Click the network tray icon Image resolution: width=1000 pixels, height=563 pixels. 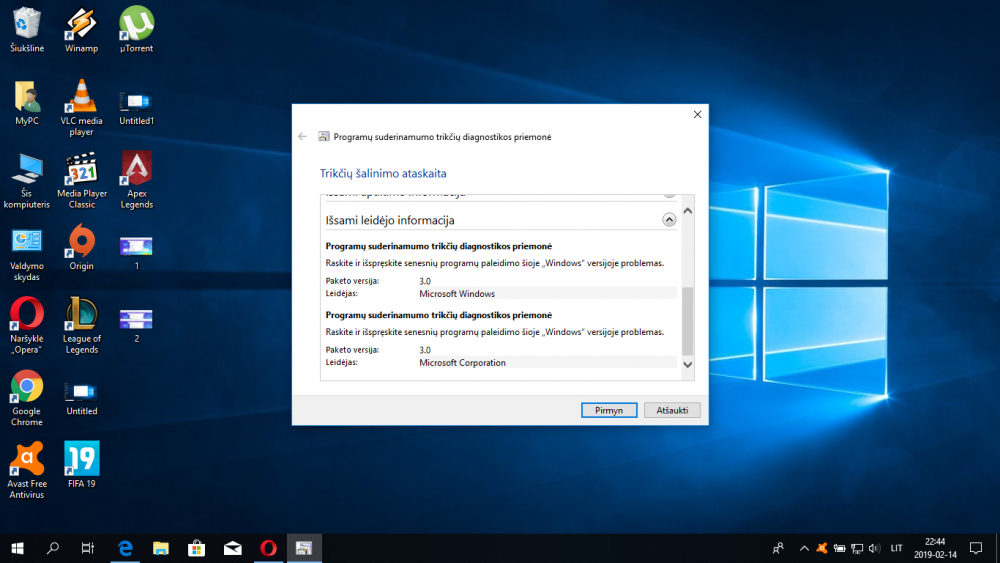pyautogui.click(x=857, y=548)
